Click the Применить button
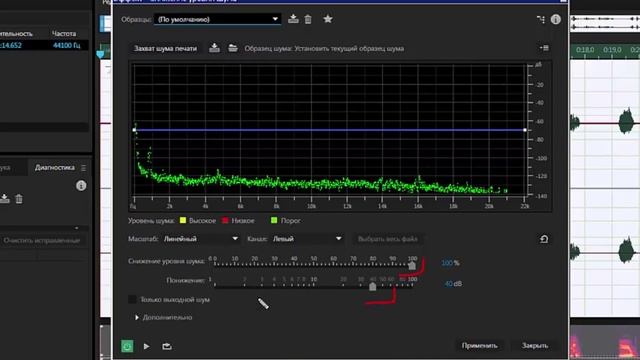Image resolution: width=640 pixels, height=360 pixels. (480, 345)
